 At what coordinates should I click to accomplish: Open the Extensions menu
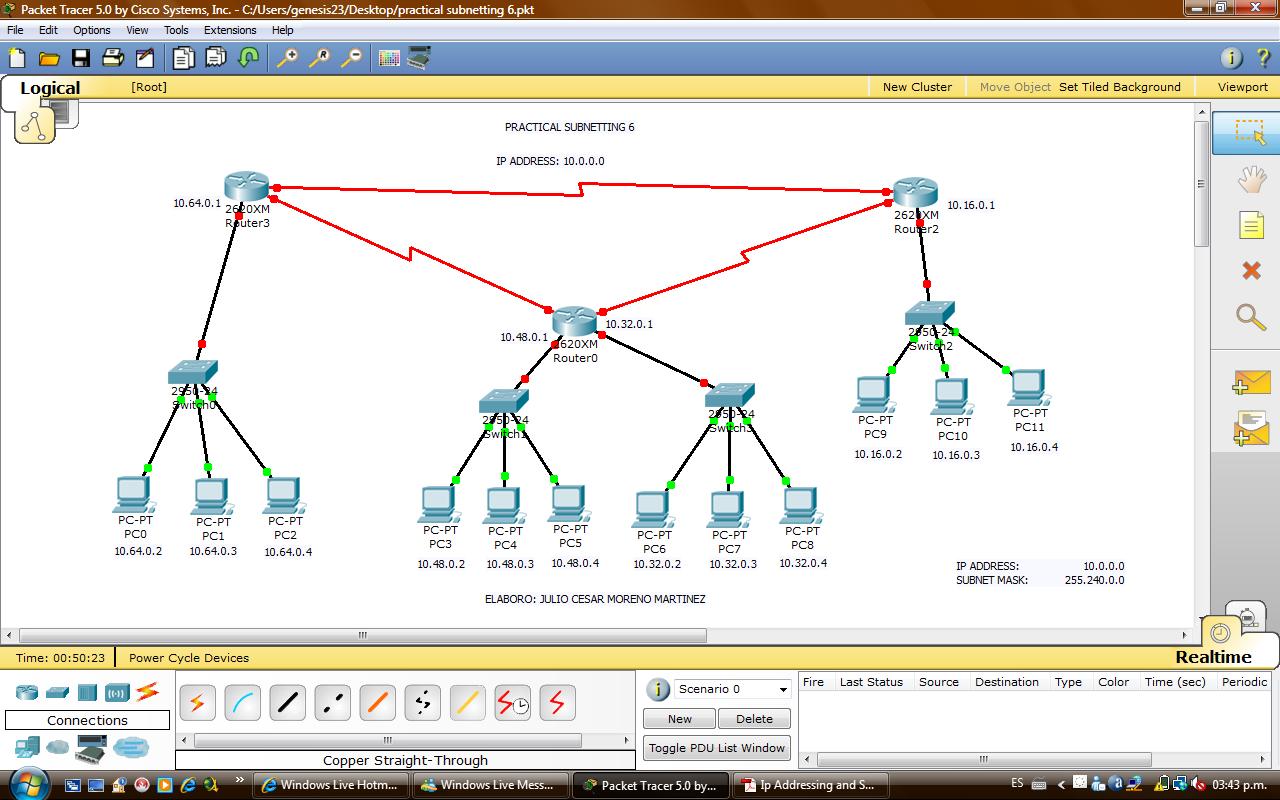tap(230, 30)
